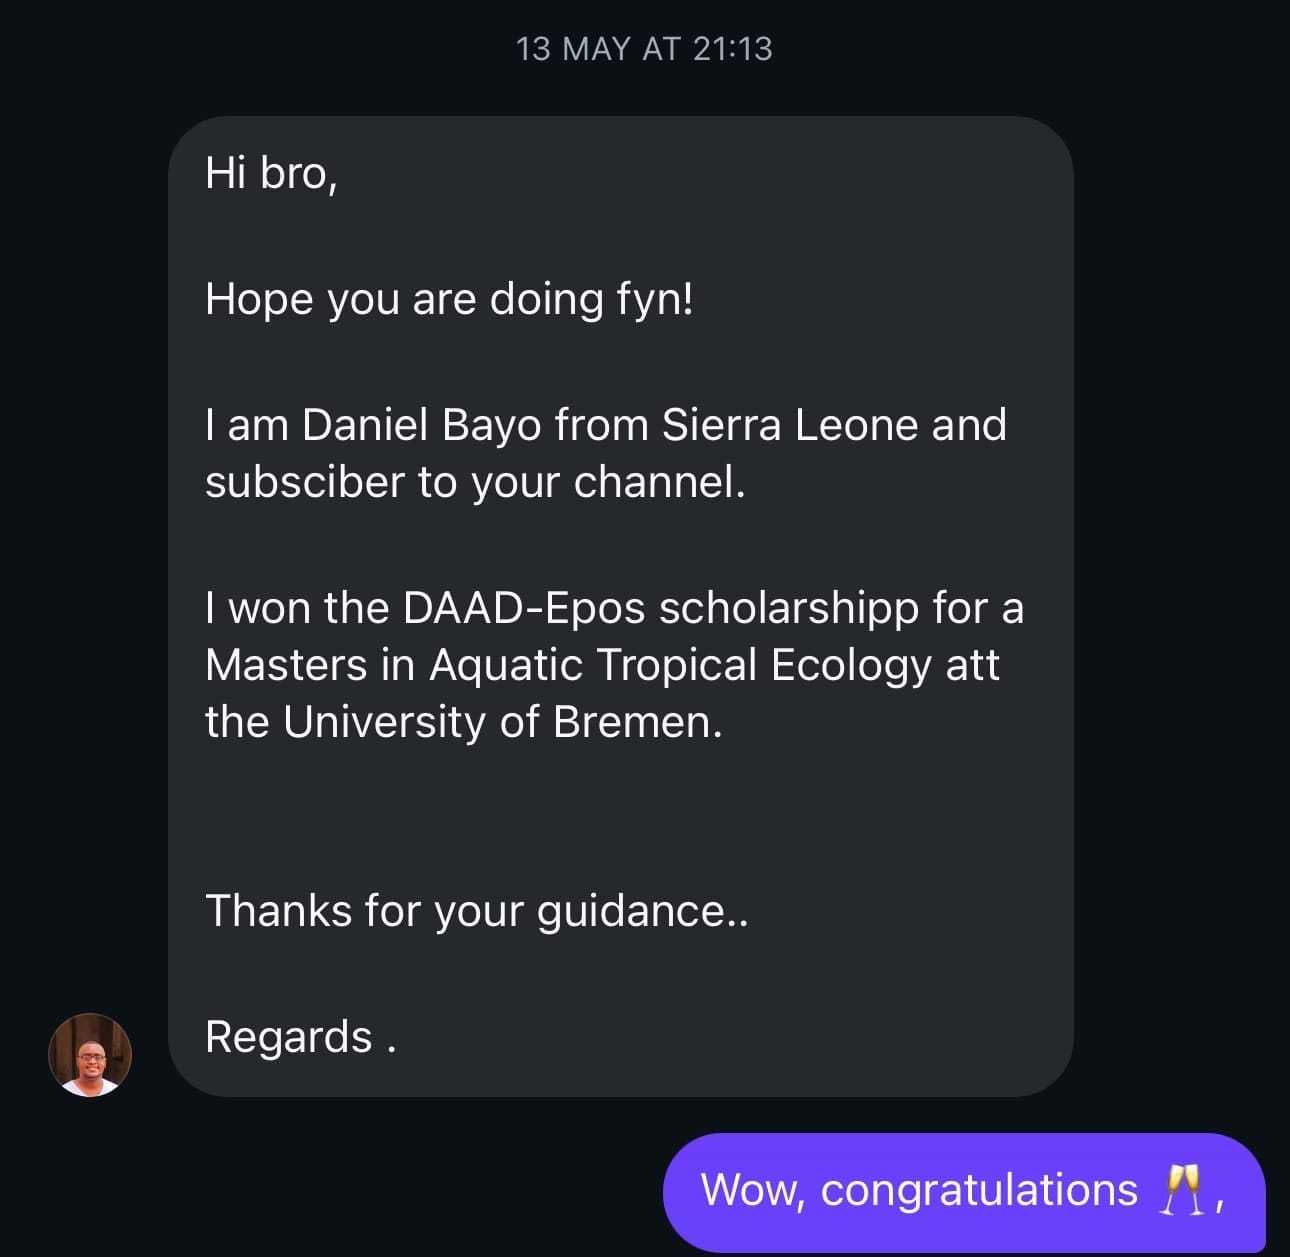The height and width of the screenshot is (1257, 1290).
Task: Tap the "Regards ." sign-off line
Action: point(300,1037)
